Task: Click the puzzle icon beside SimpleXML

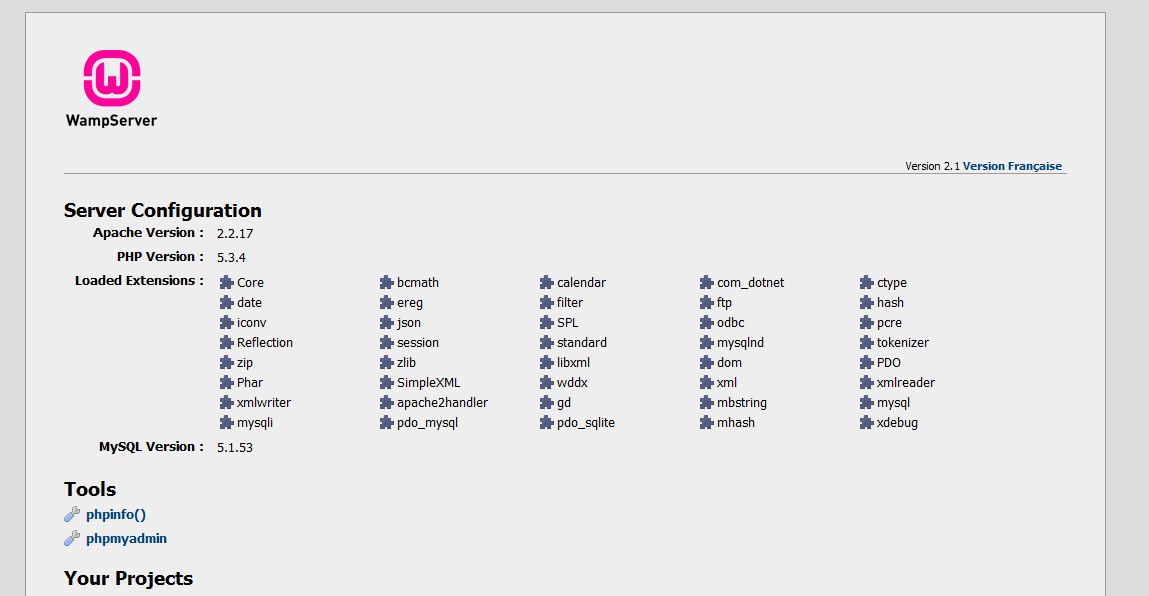Action: pyautogui.click(x=387, y=383)
